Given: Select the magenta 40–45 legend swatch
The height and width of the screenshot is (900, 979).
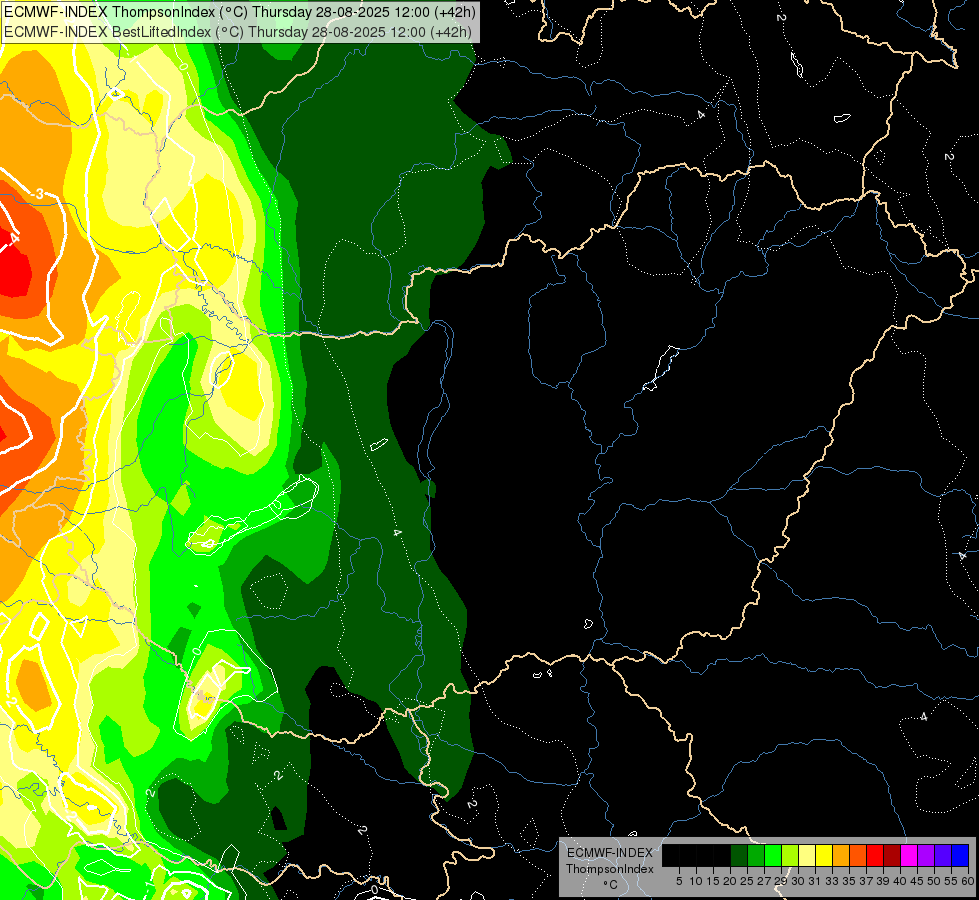Looking at the screenshot, I should [x=909, y=855].
